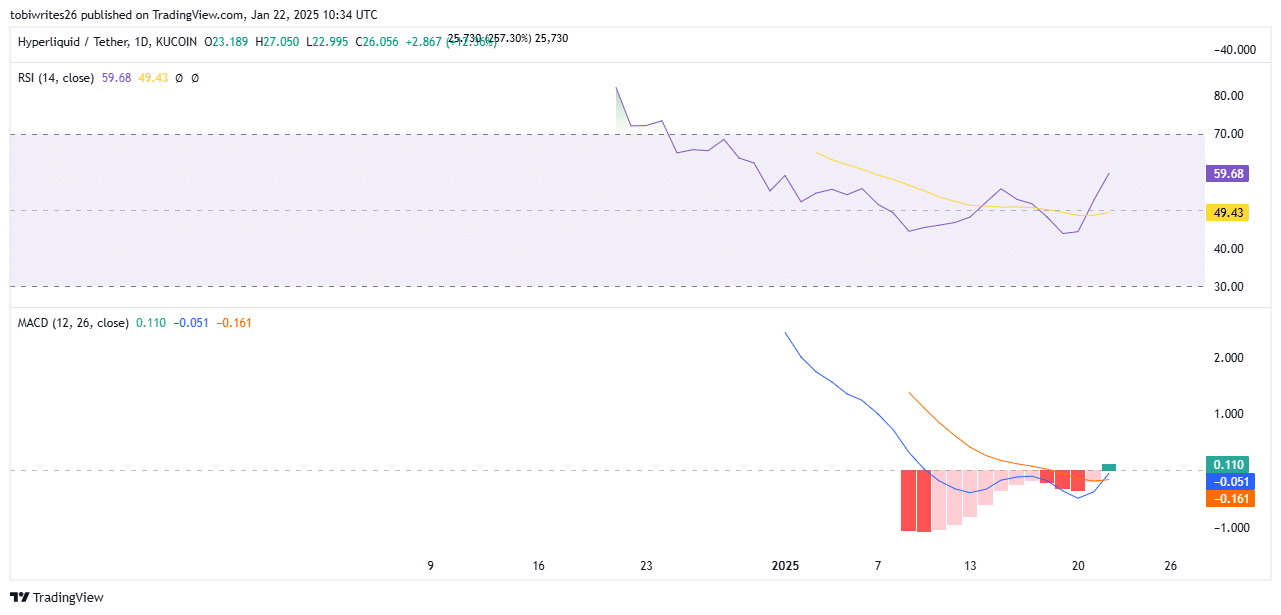Click the blue -0.051 MACD value tag
Image resolution: width=1281 pixels, height=615 pixels.
pyautogui.click(x=1227, y=481)
